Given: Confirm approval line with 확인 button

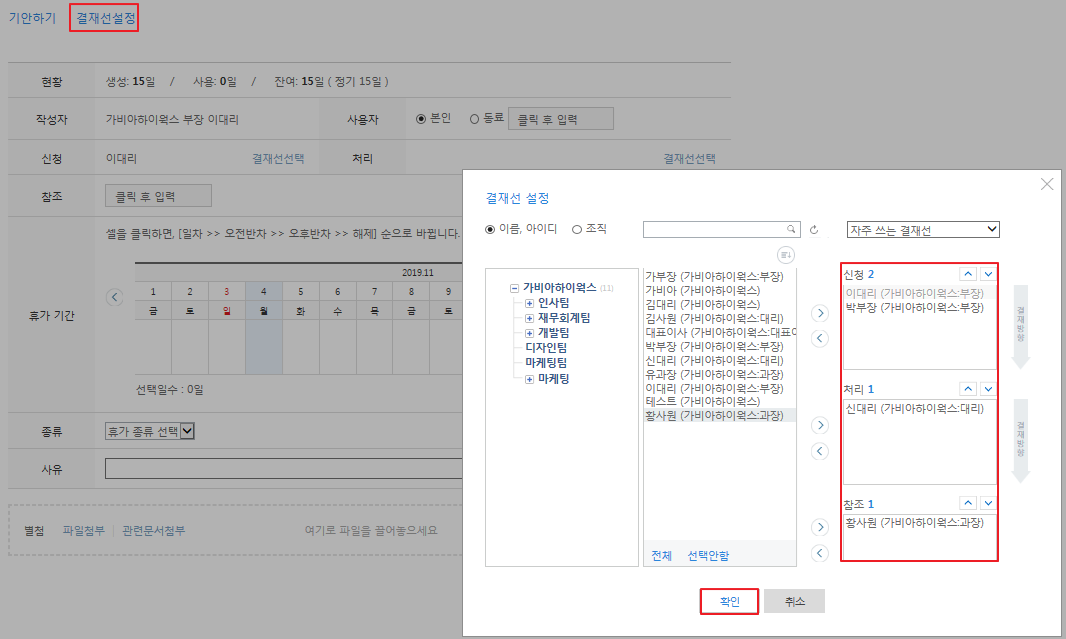Looking at the screenshot, I should pos(729,601).
